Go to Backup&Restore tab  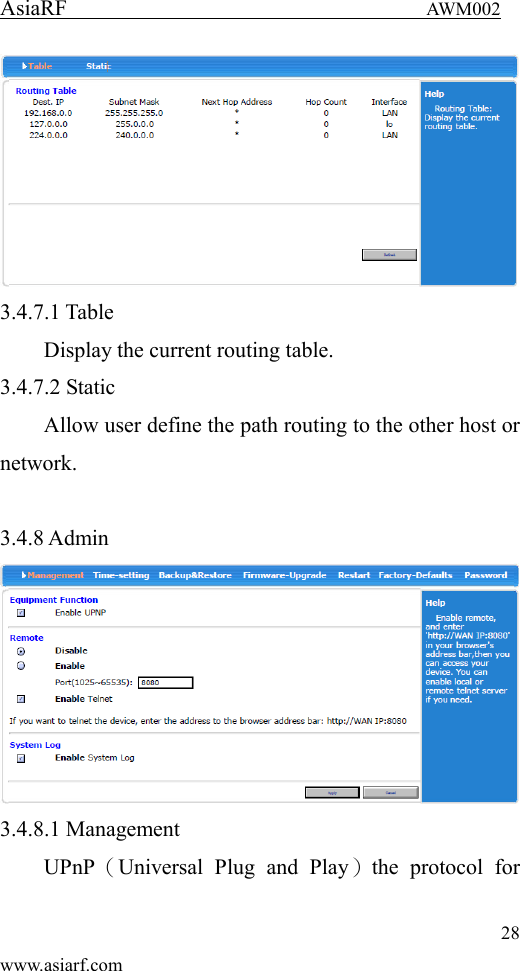point(196,575)
